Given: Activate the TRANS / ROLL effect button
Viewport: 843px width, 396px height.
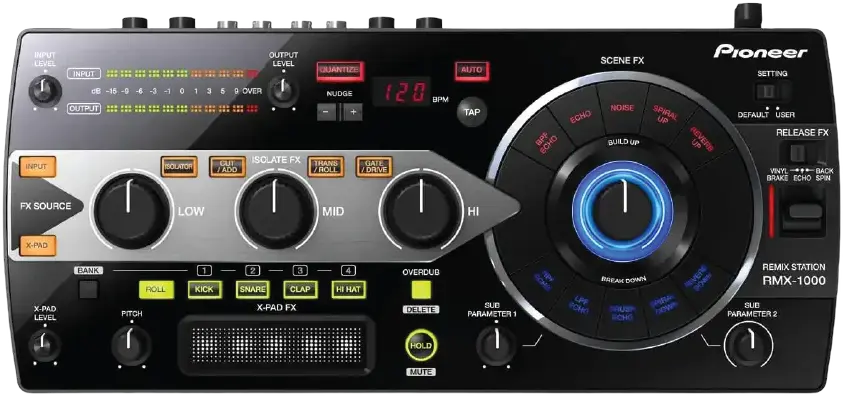Looking at the screenshot, I should [x=326, y=167].
